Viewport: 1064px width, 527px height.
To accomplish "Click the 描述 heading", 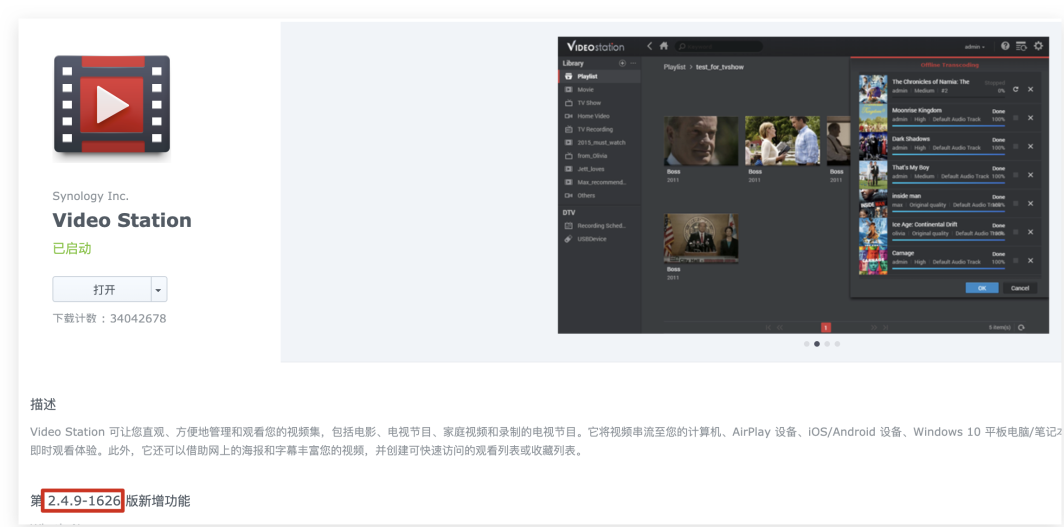I will tap(43, 405).
